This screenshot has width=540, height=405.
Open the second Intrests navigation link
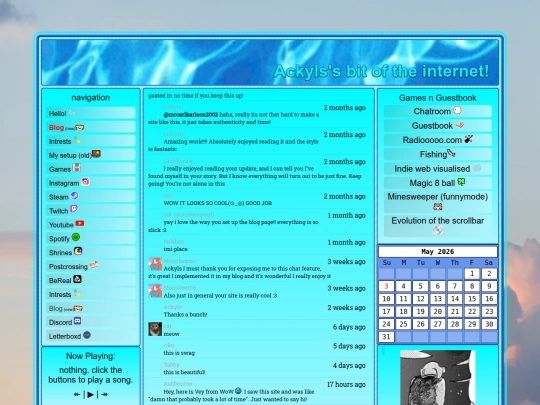click(91, 294)
